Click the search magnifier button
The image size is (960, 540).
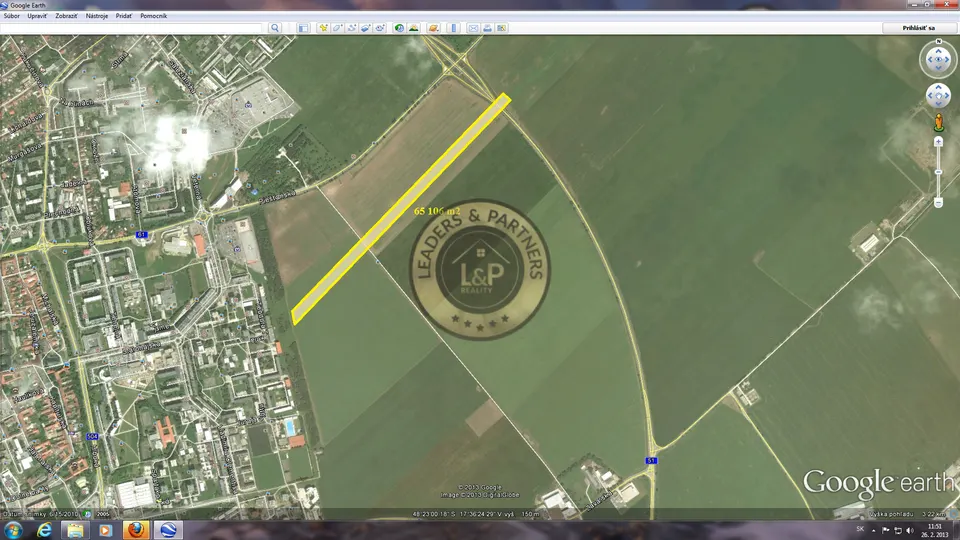pos(275,28)
